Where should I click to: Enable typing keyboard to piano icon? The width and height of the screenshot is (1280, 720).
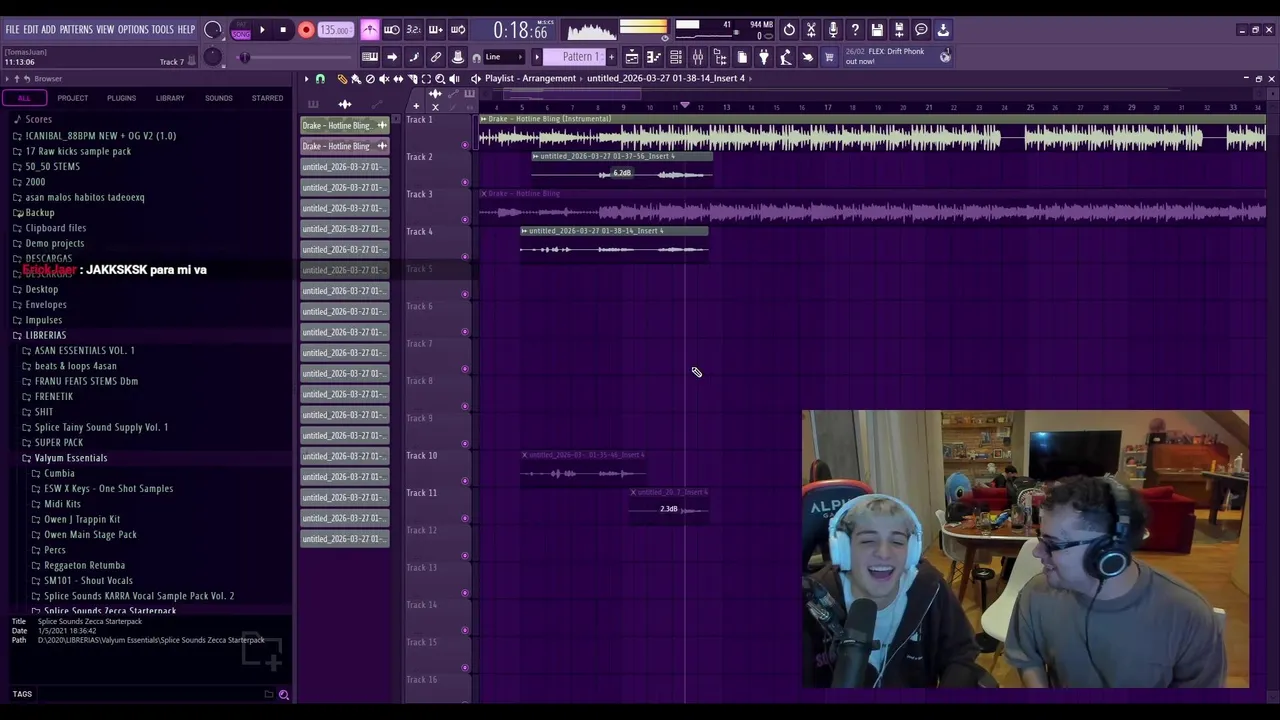tap(370, 57)
